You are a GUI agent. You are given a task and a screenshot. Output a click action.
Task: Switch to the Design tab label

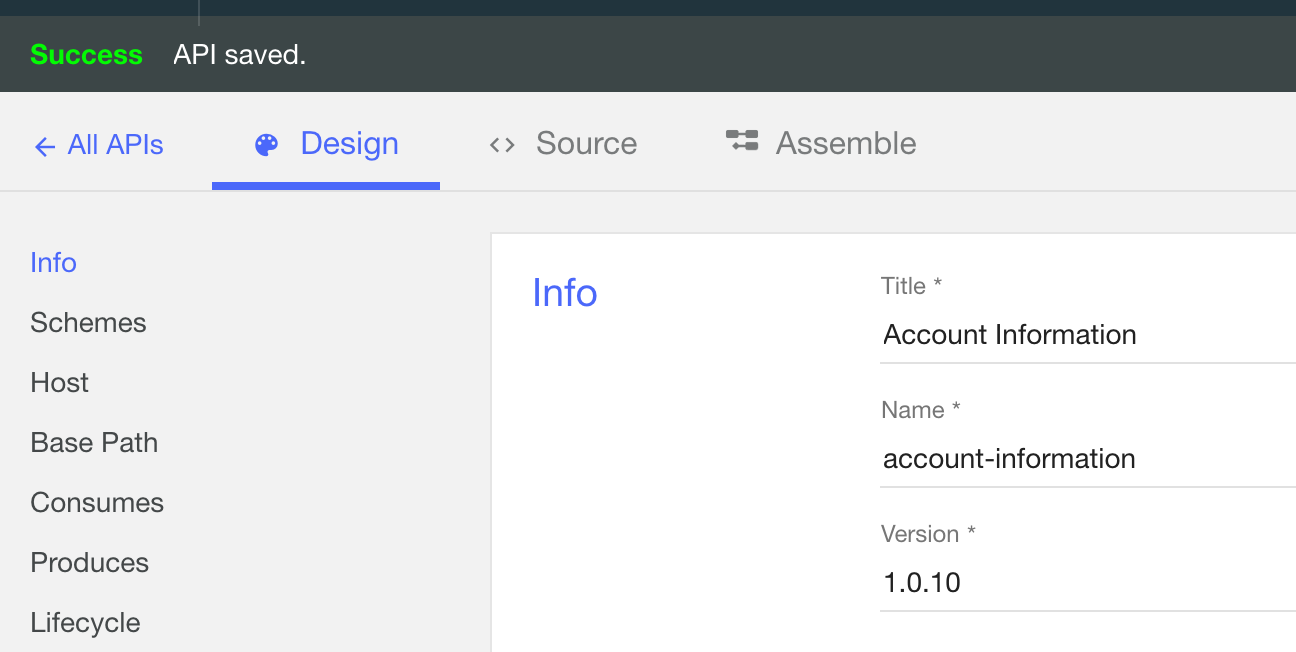click(x=349, y=144)
